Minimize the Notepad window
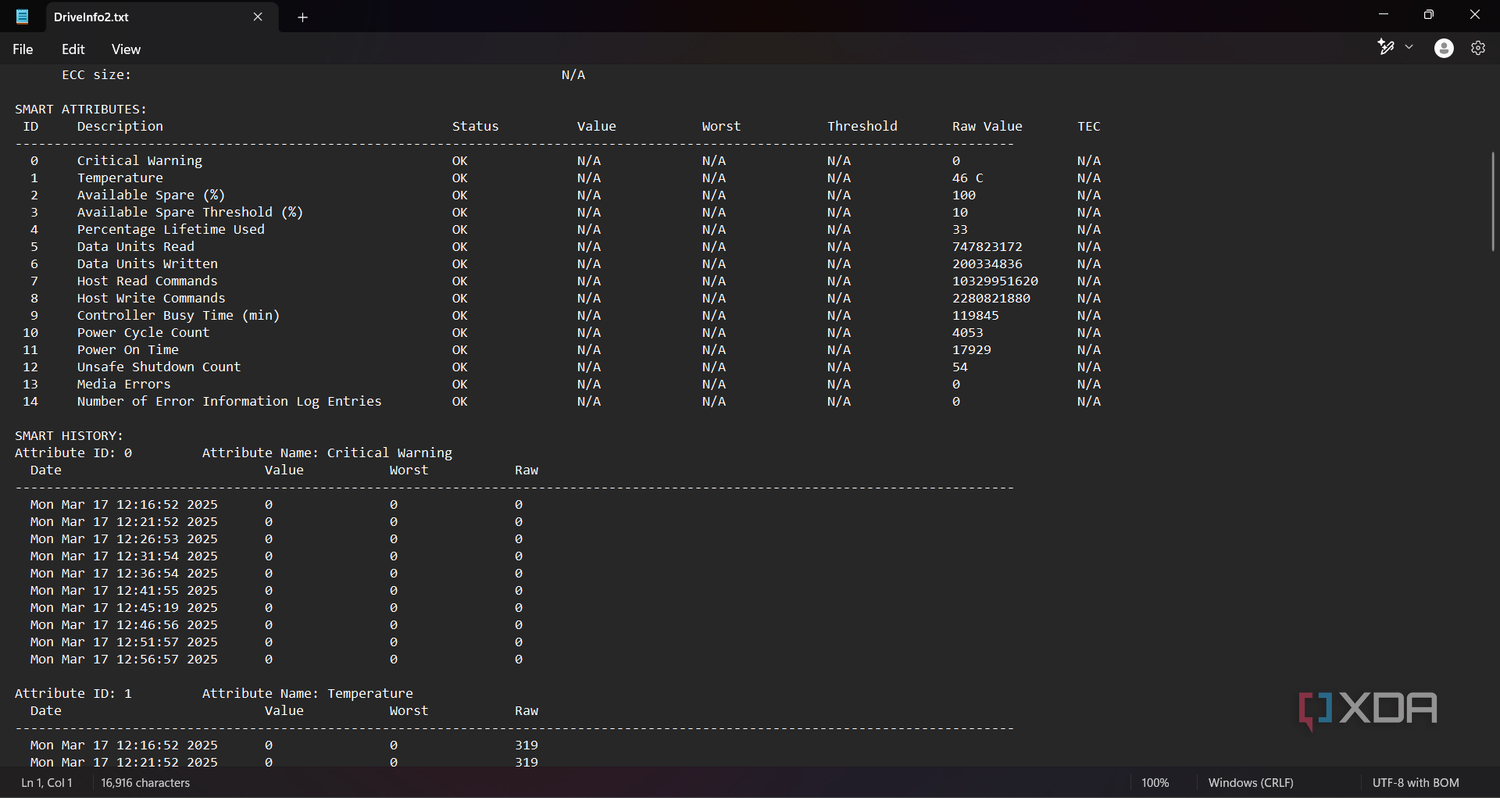This screenshot has width=1500, height=798. pyautogui.click(x=1384, y=15)
